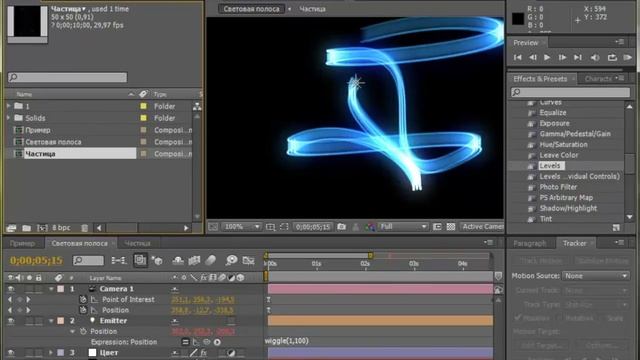Click the work area end handle

point(371,256)
